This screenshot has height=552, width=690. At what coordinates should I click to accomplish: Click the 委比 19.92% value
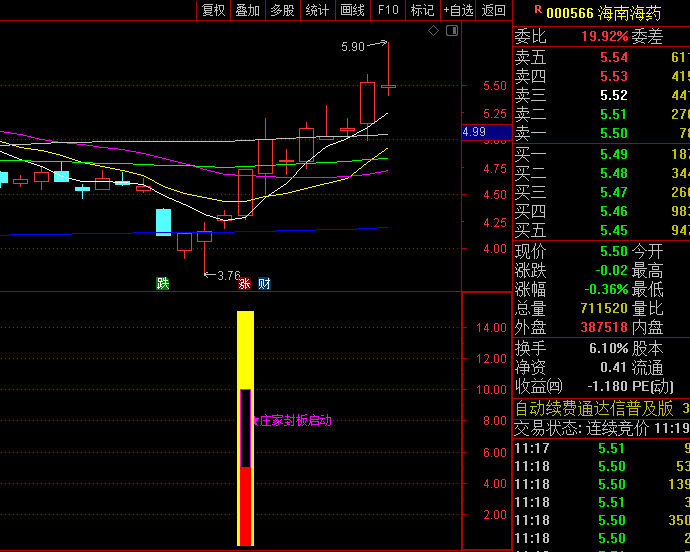[x=605, y=36]
